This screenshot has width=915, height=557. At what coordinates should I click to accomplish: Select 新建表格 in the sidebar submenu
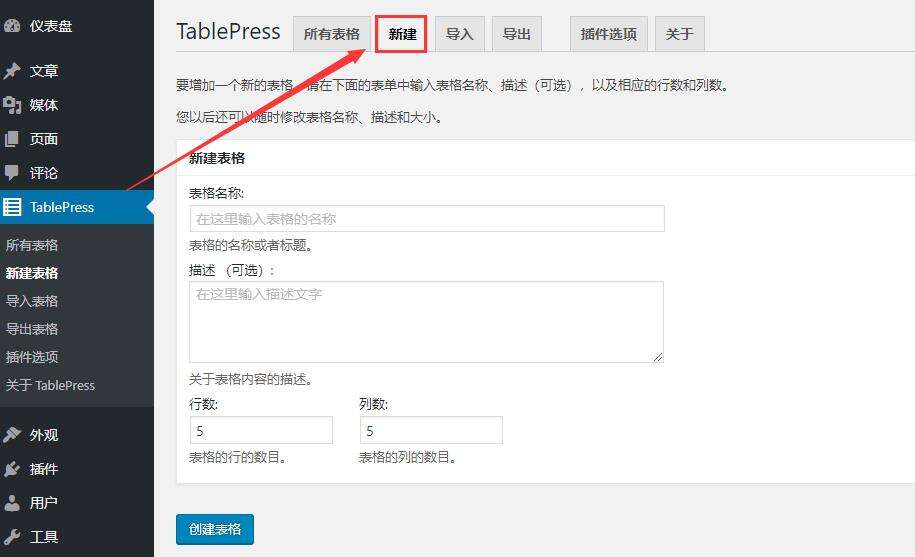pos(32,273)
